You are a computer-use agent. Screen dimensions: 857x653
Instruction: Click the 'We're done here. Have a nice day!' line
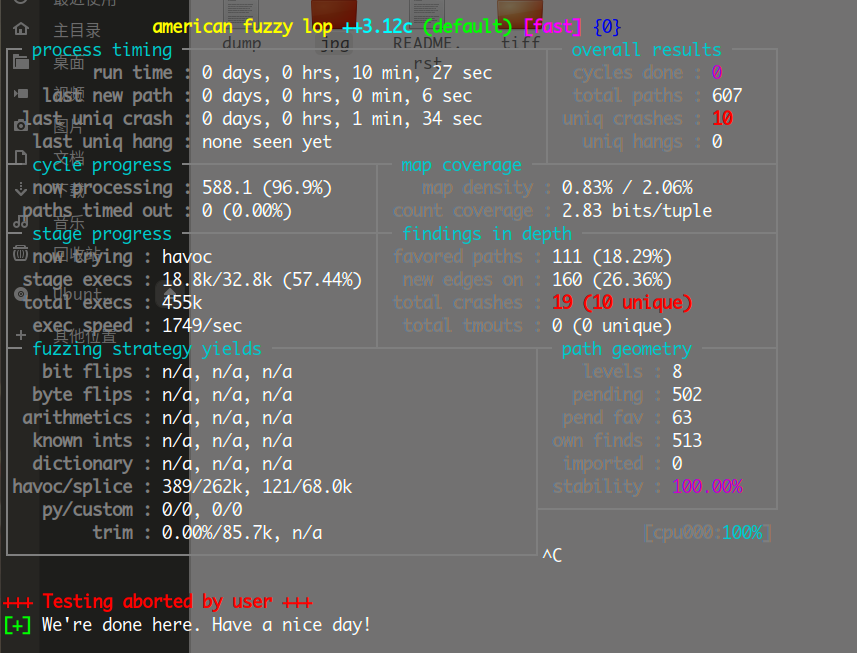207,625
